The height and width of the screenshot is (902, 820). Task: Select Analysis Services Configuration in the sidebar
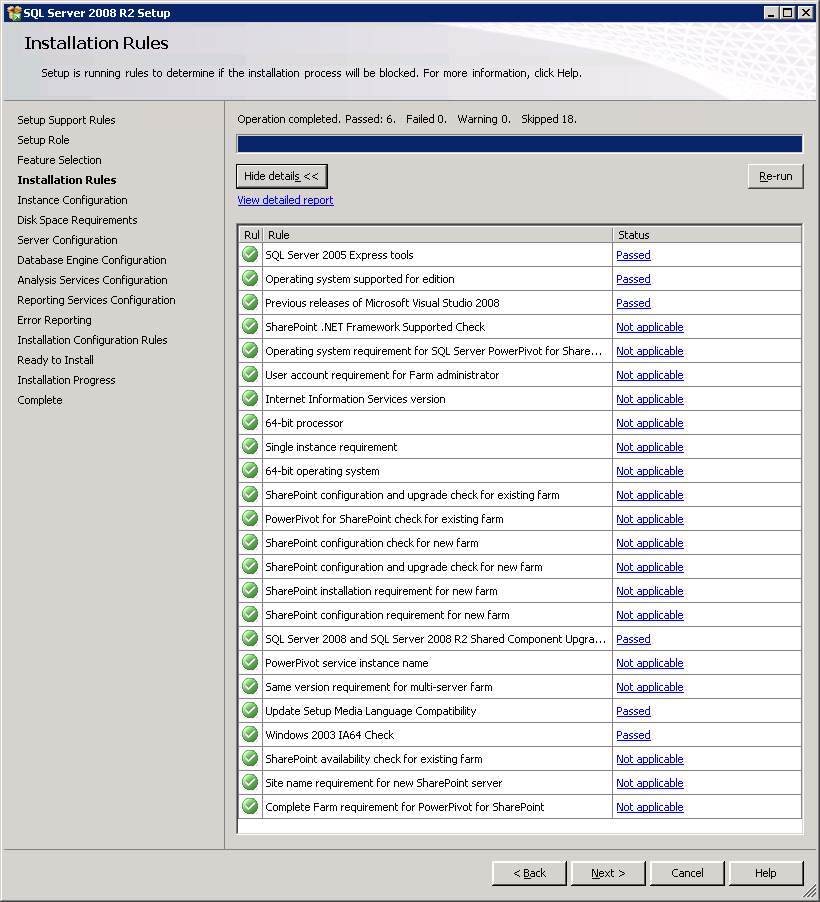(93, 280)
